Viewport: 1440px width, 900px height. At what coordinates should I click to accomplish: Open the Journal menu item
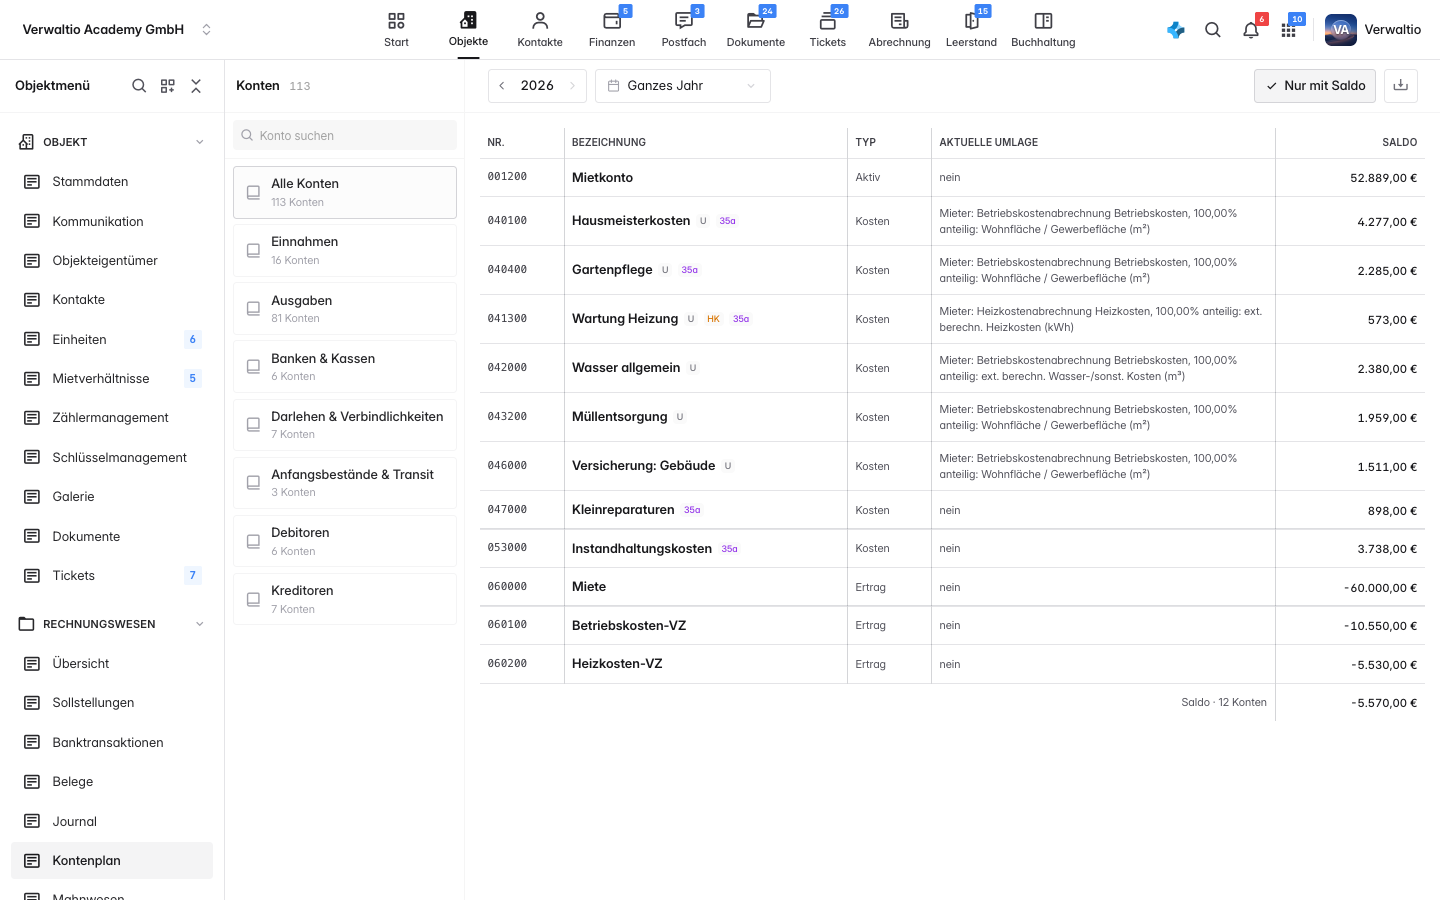pos(112,822)
